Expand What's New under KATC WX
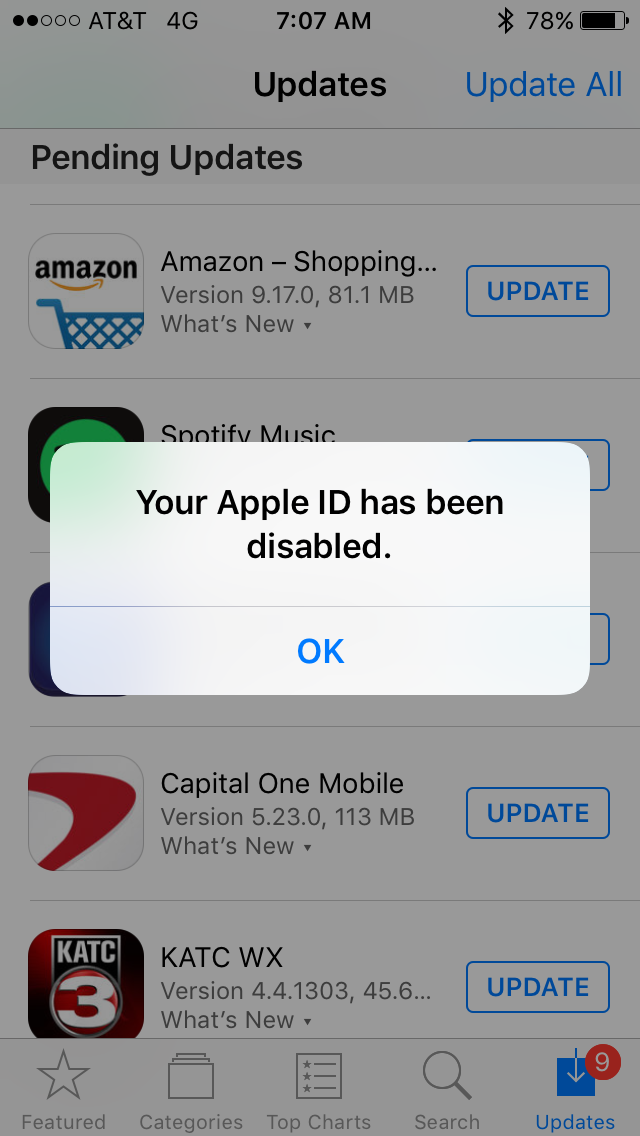 point(236,1019)
